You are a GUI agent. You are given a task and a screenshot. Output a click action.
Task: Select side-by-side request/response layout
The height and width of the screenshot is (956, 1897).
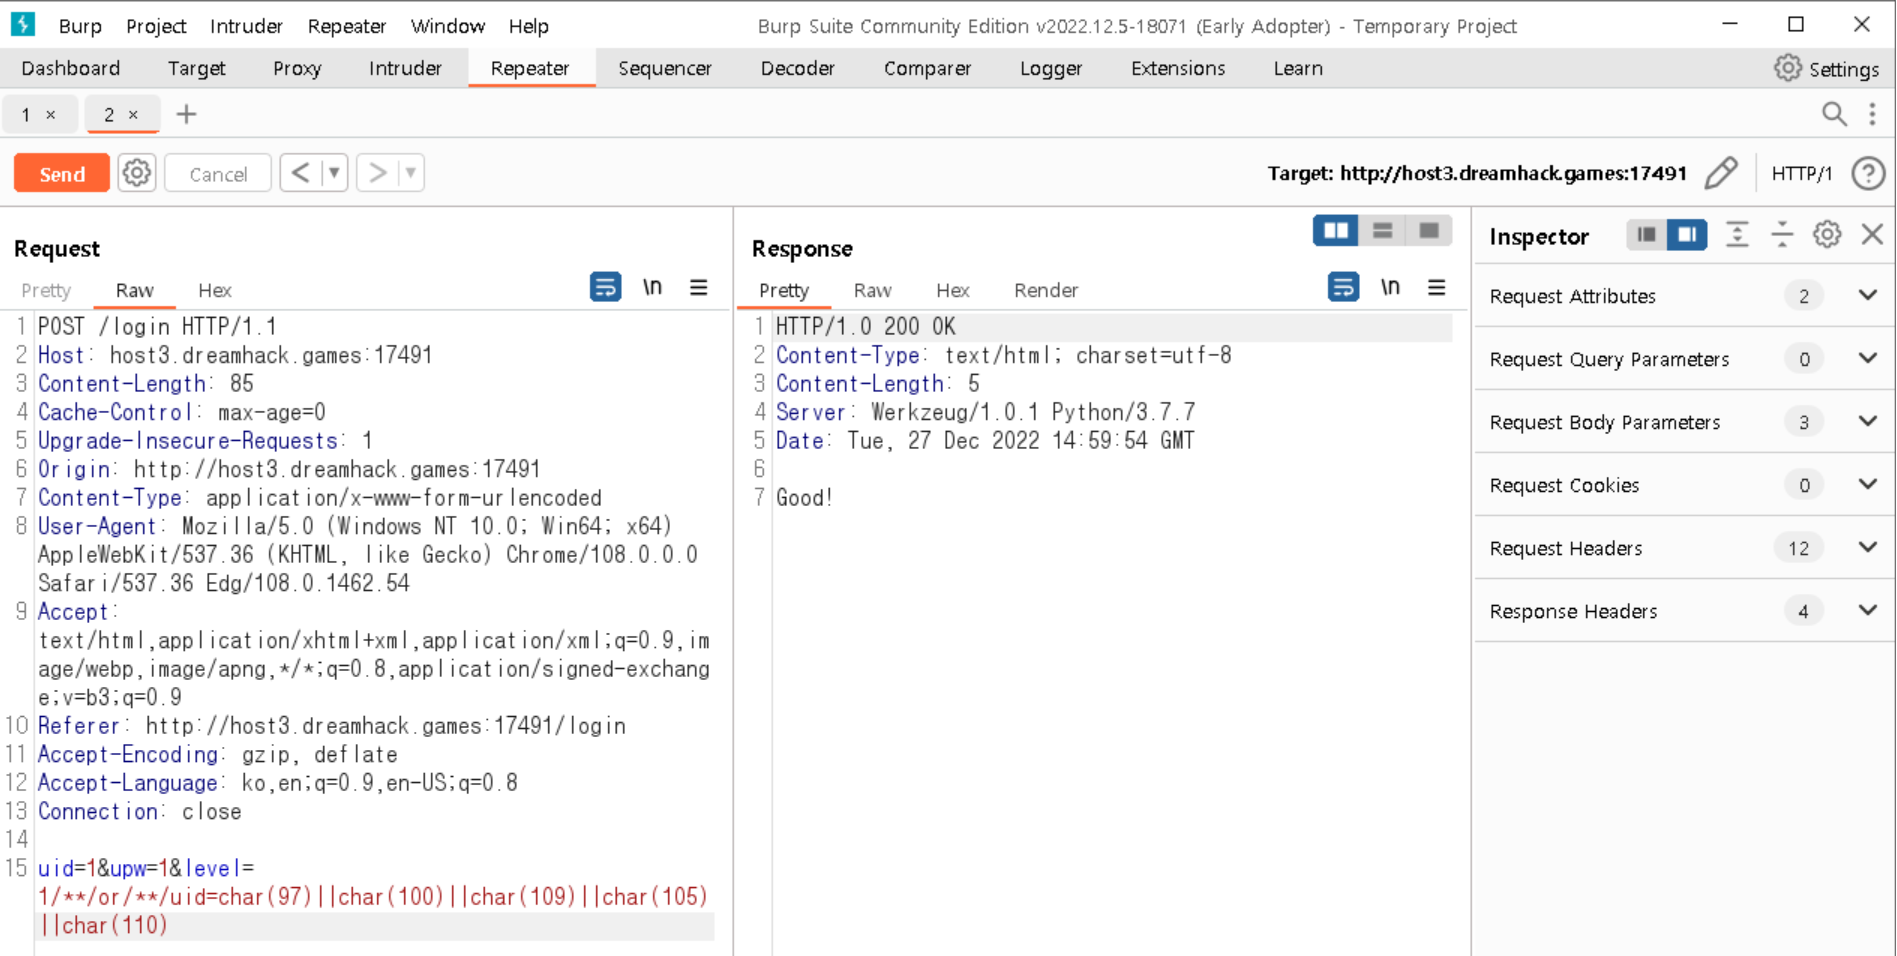(1335, 231)
